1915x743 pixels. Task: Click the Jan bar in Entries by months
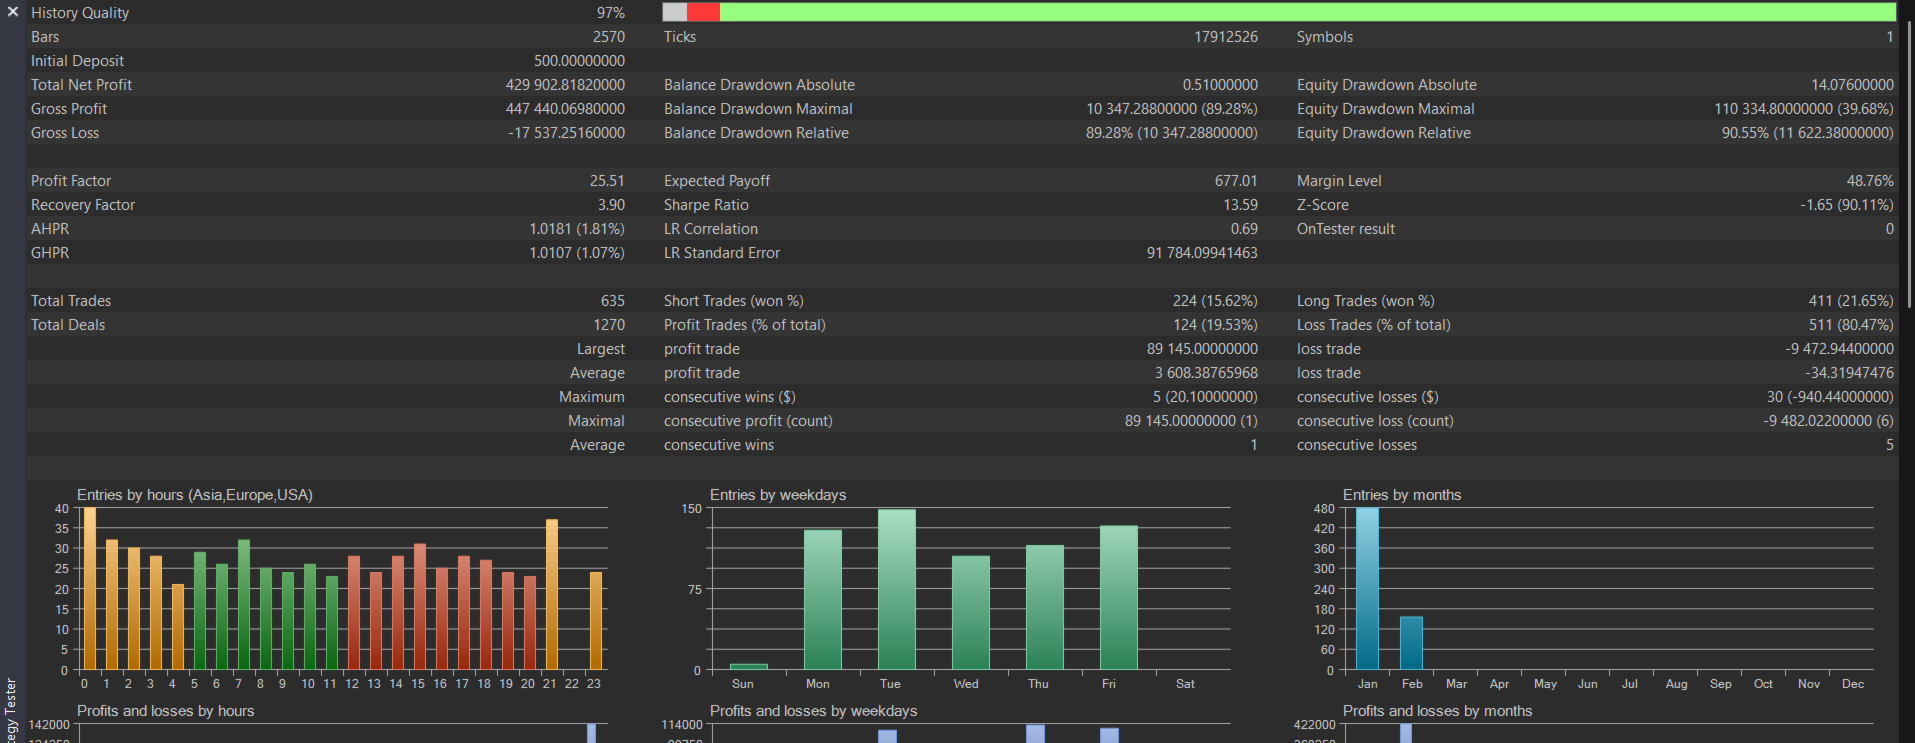(x=1367, y=588)
